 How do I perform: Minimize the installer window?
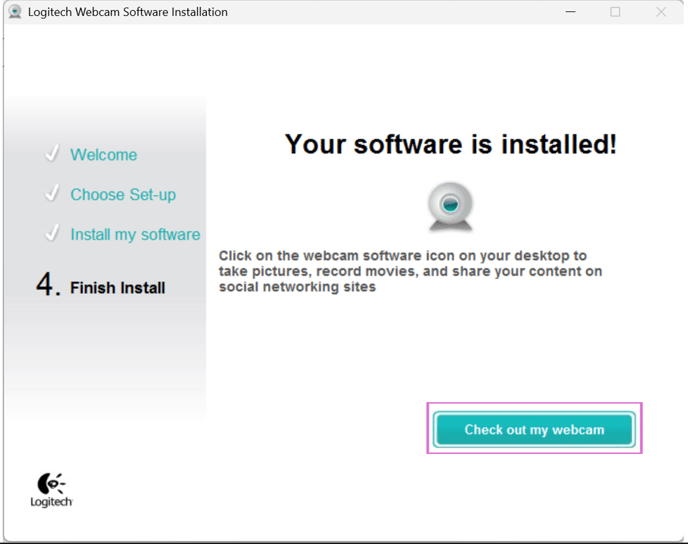click(x=570, y=12)
